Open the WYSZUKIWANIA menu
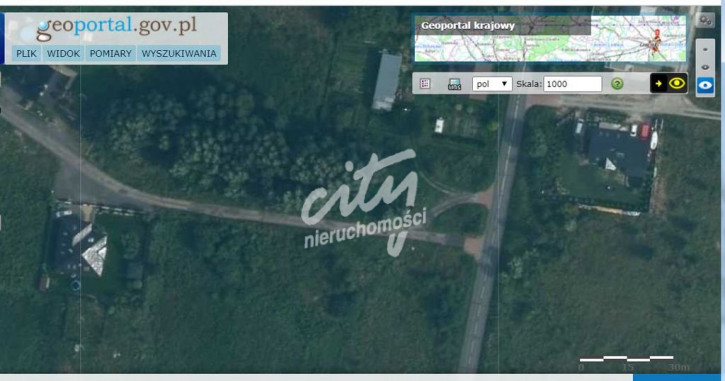 pyautogui.click(x=179, y=54)
